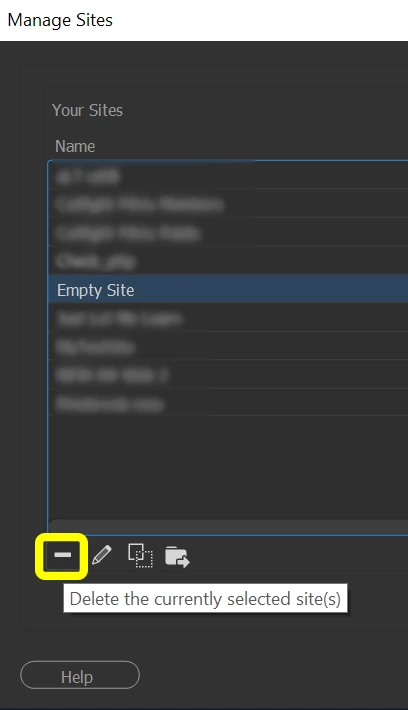Screen dimensions: 408x710
Task: Select the blurred site directly above Empty Site
Action: (x=228, y=261)
